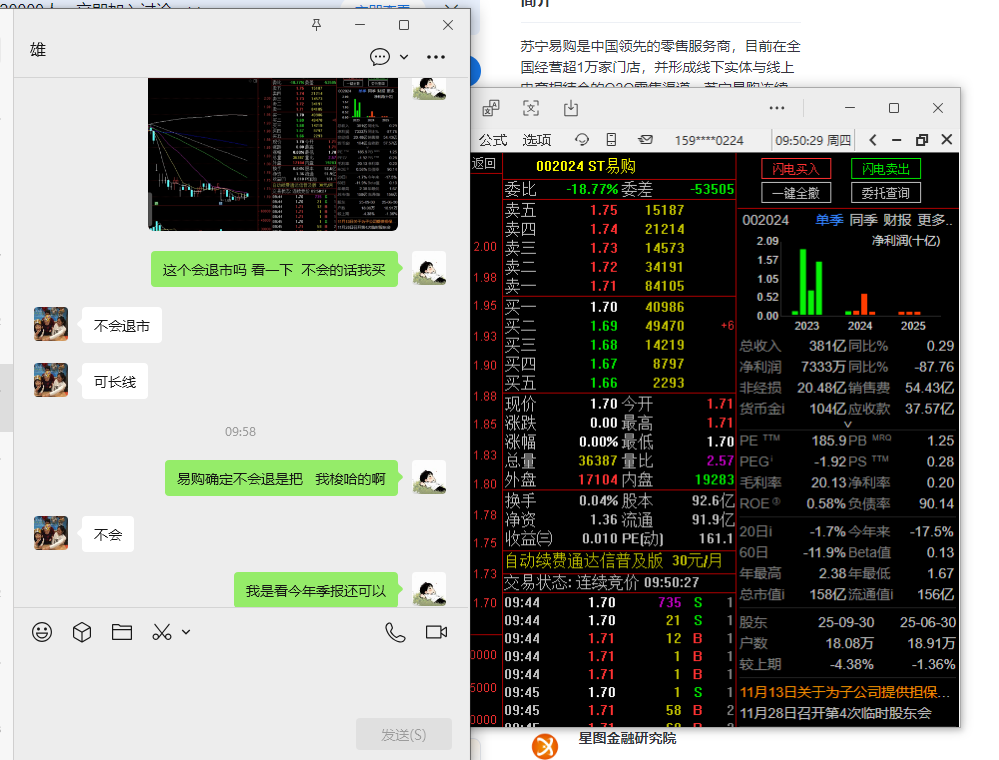Click the mobile phone icon in stock toolbar
The image size is (999, 760).
click(x=612, y=140)
